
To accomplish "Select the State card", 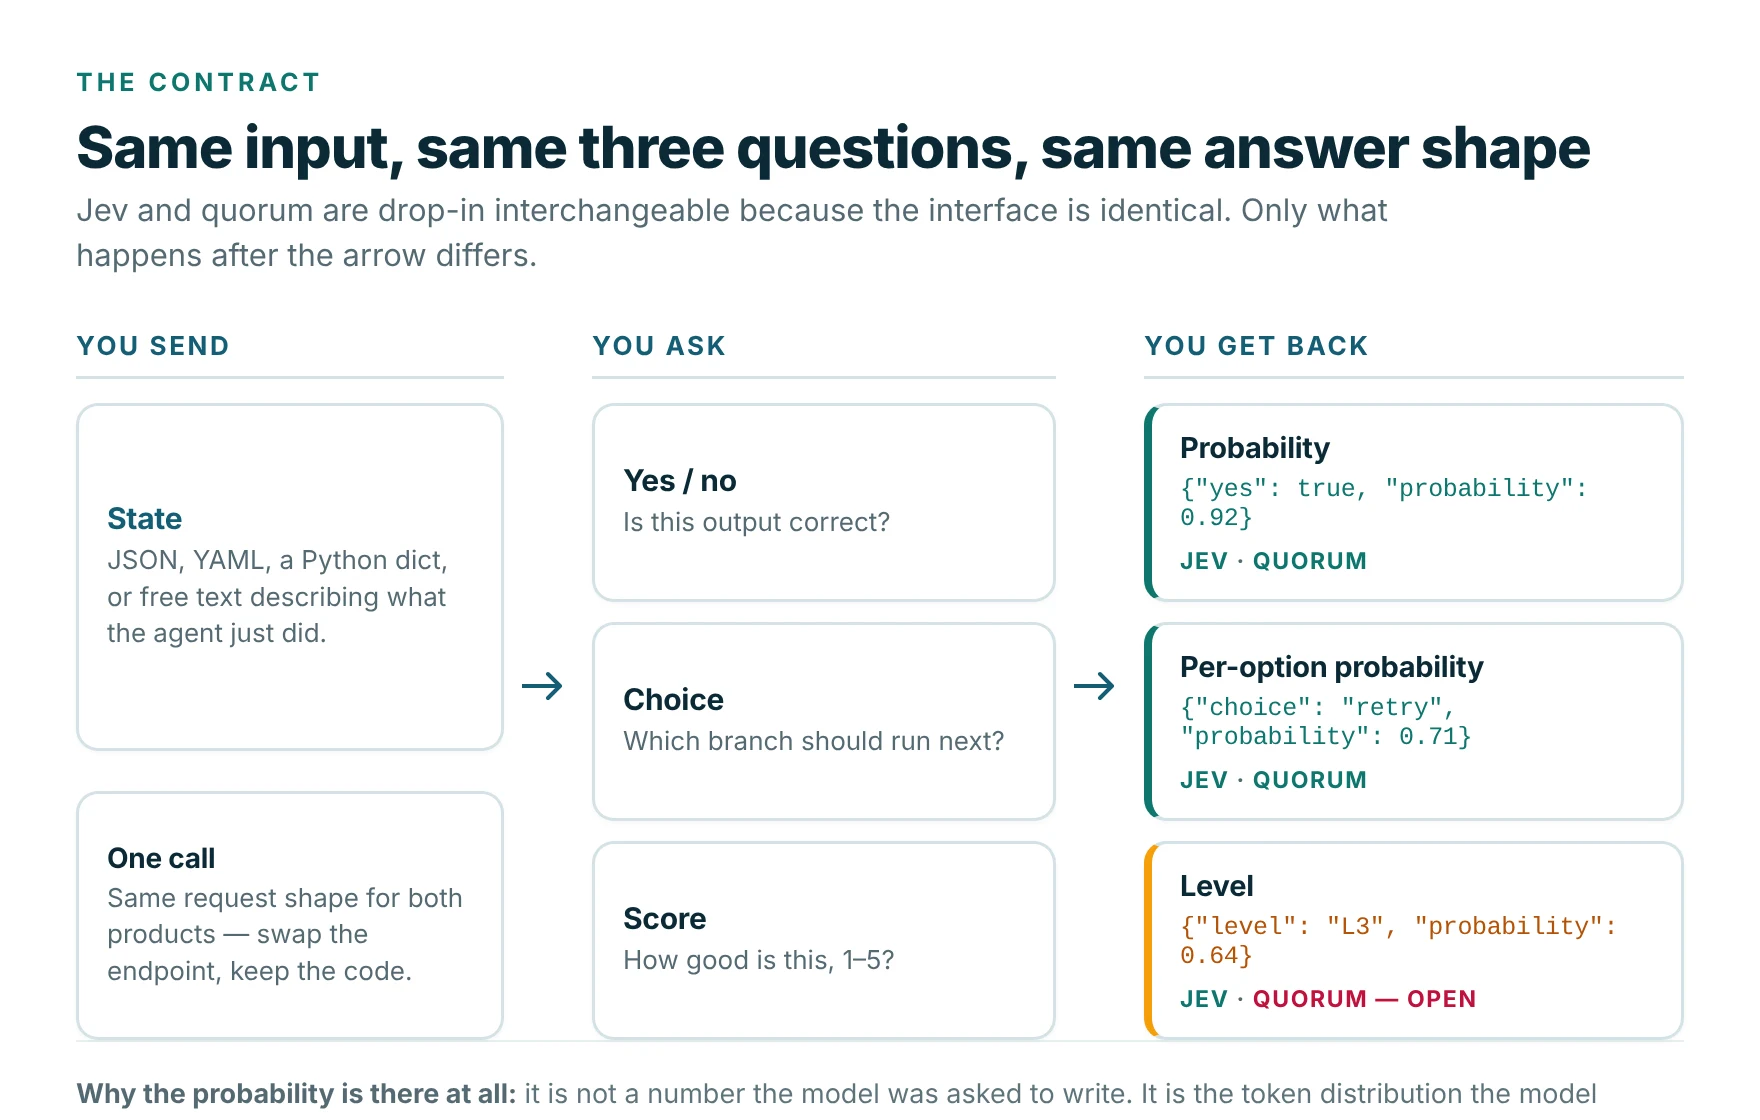I will tap(290, 577).
